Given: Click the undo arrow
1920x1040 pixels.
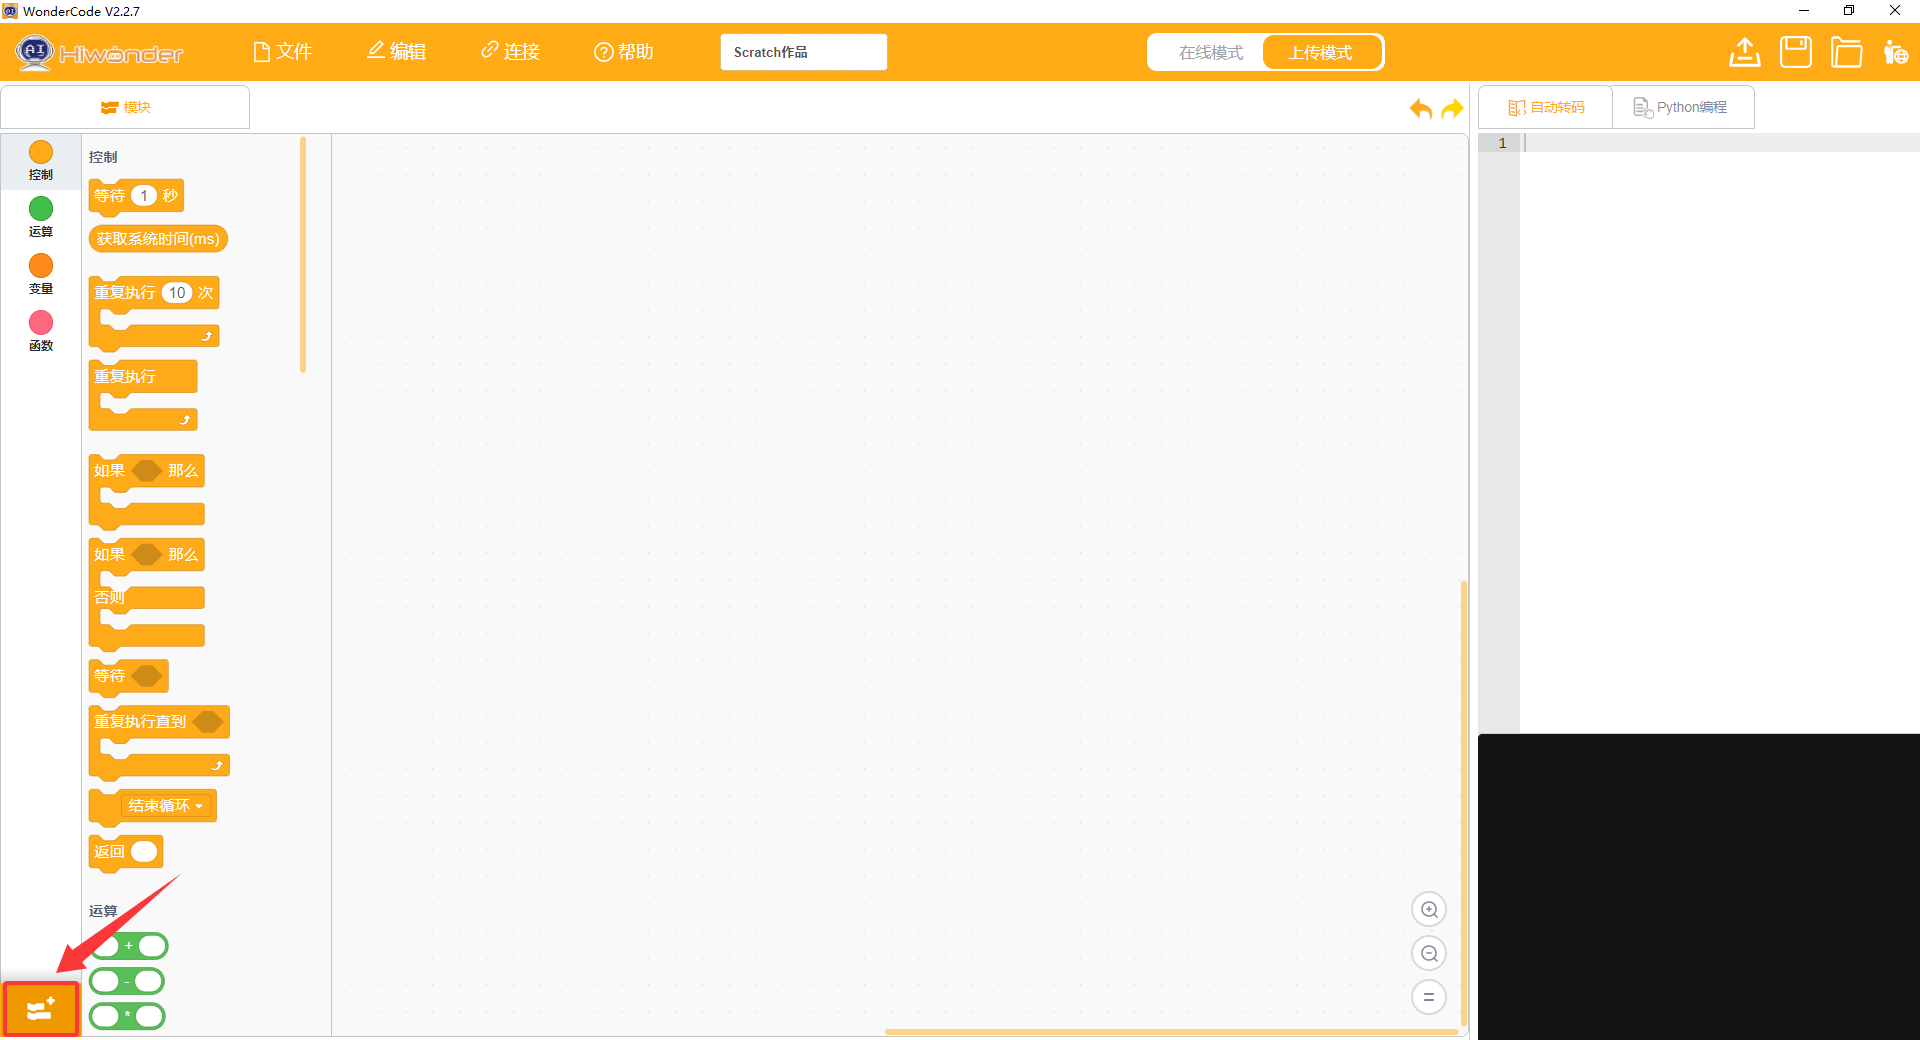Looking at the screenshot, I should click(x=1420, y=108).
